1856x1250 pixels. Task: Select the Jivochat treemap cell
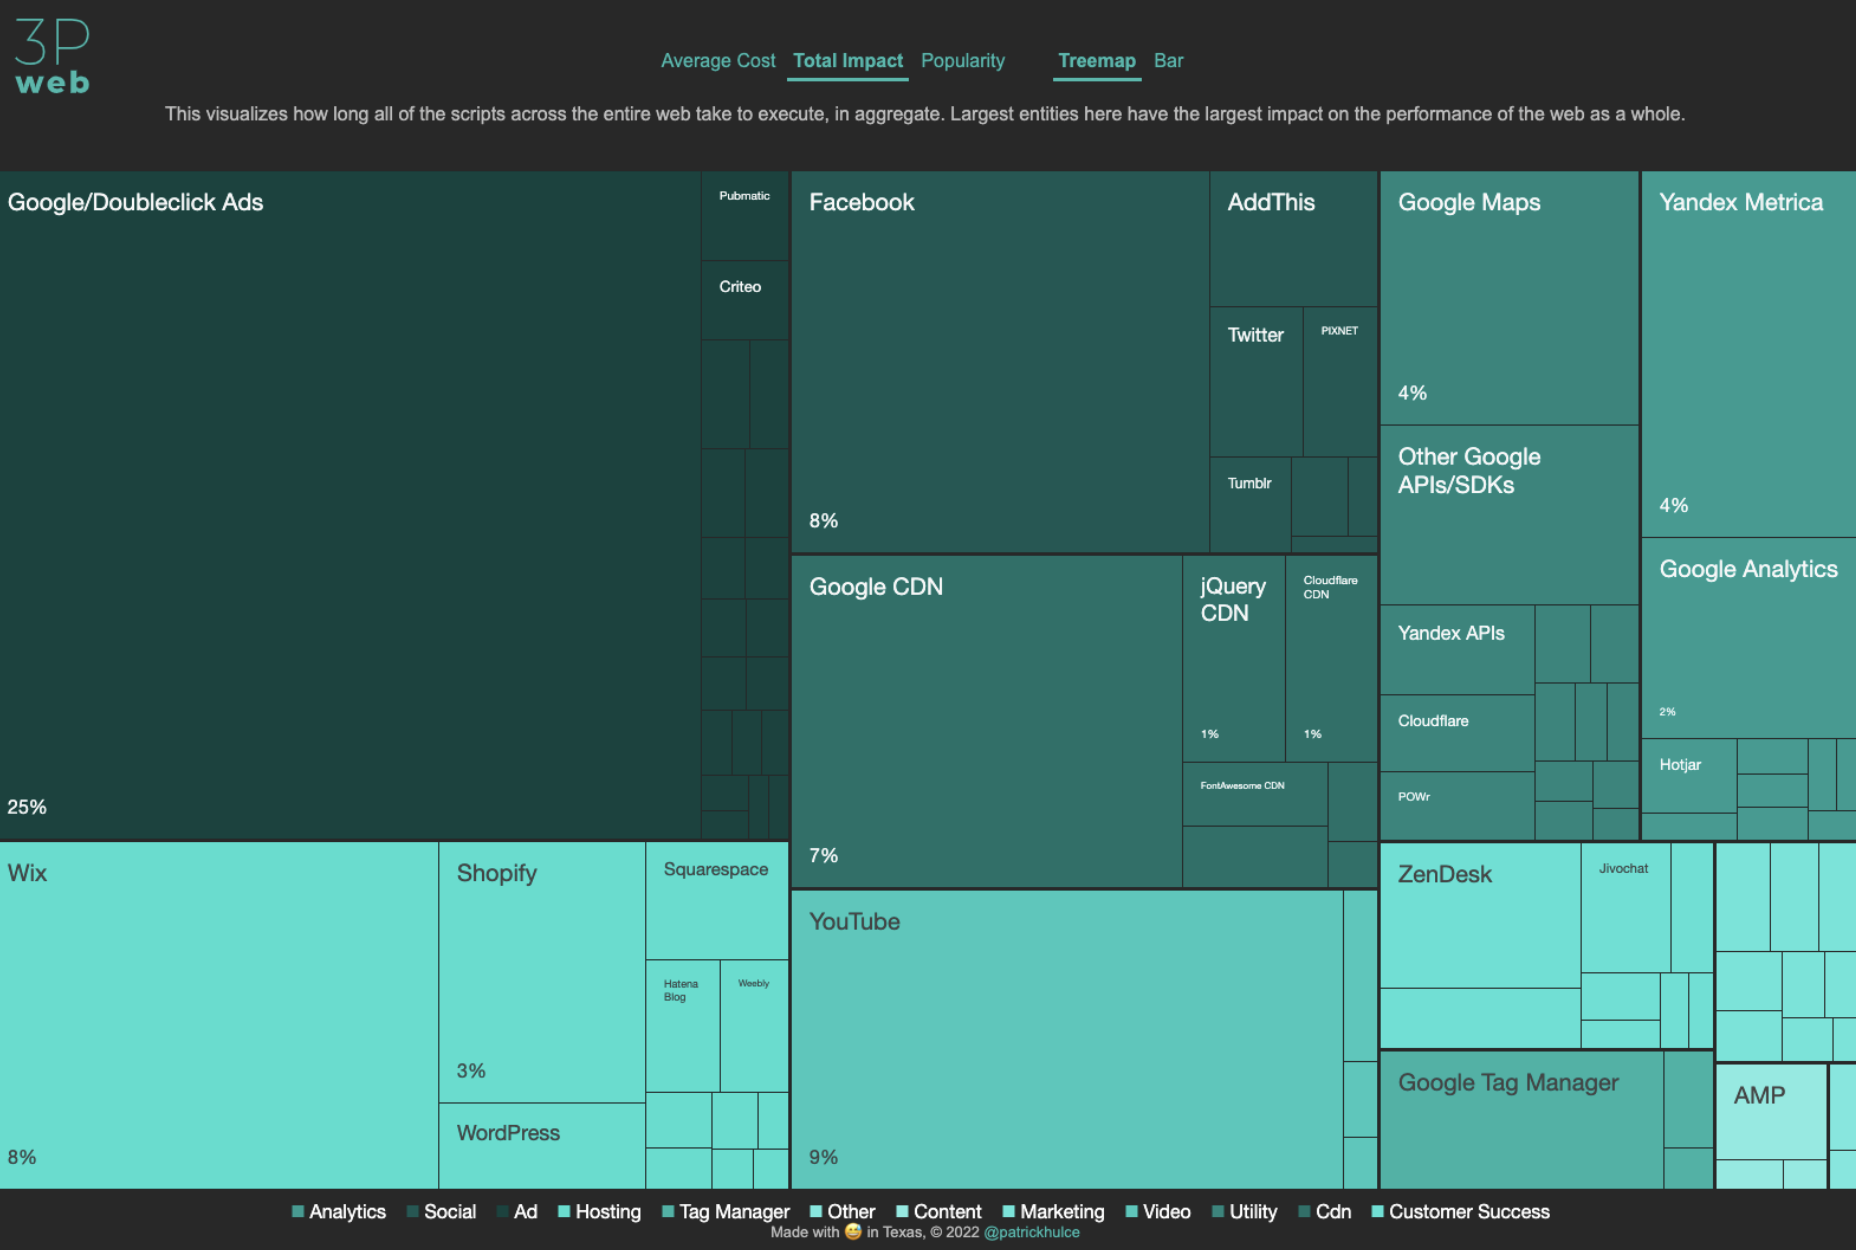click(x=1625, y=907)
